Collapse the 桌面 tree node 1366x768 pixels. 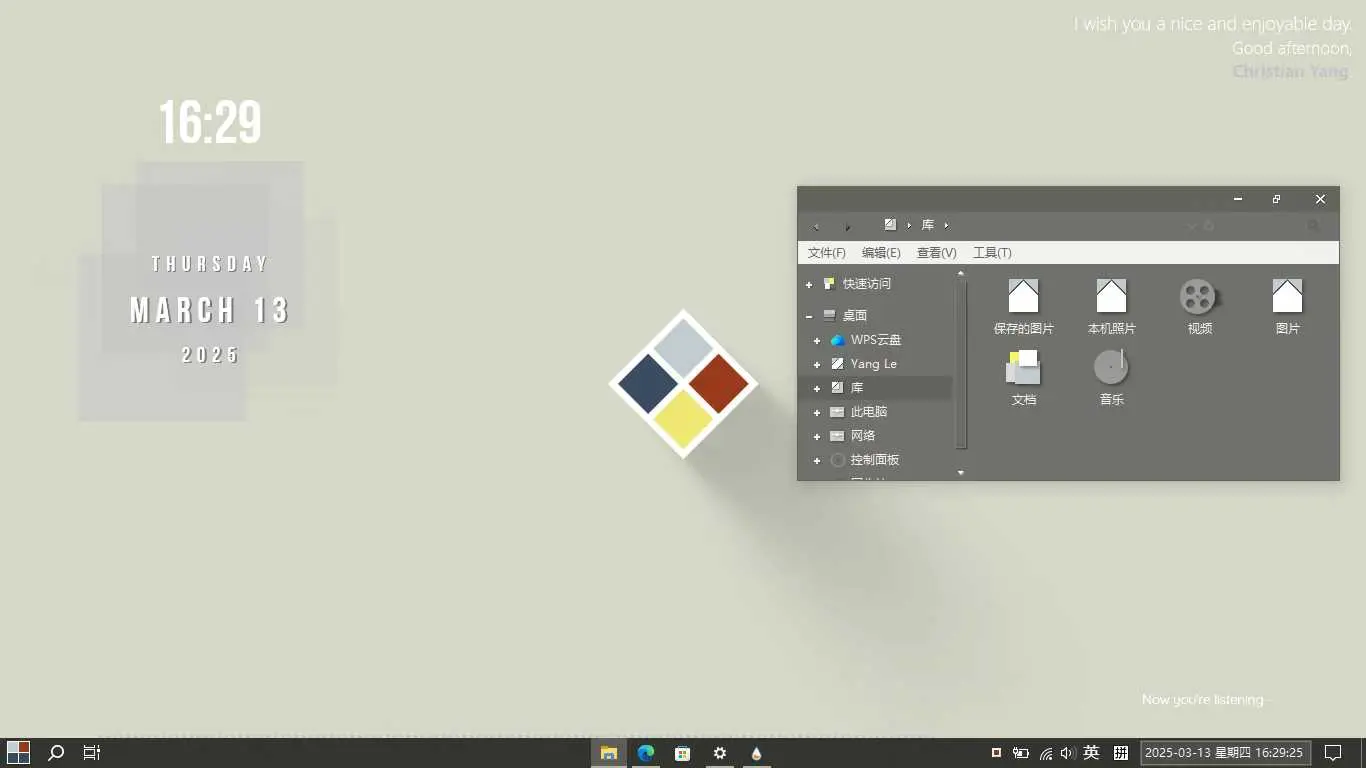[809, 316]
